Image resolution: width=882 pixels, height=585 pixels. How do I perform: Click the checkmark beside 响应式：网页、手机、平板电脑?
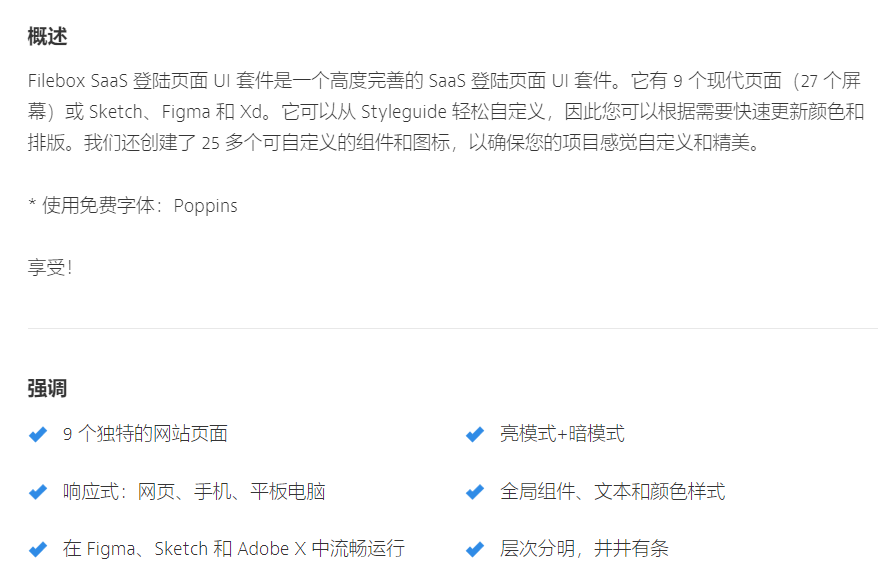click(x=38, y=492)
